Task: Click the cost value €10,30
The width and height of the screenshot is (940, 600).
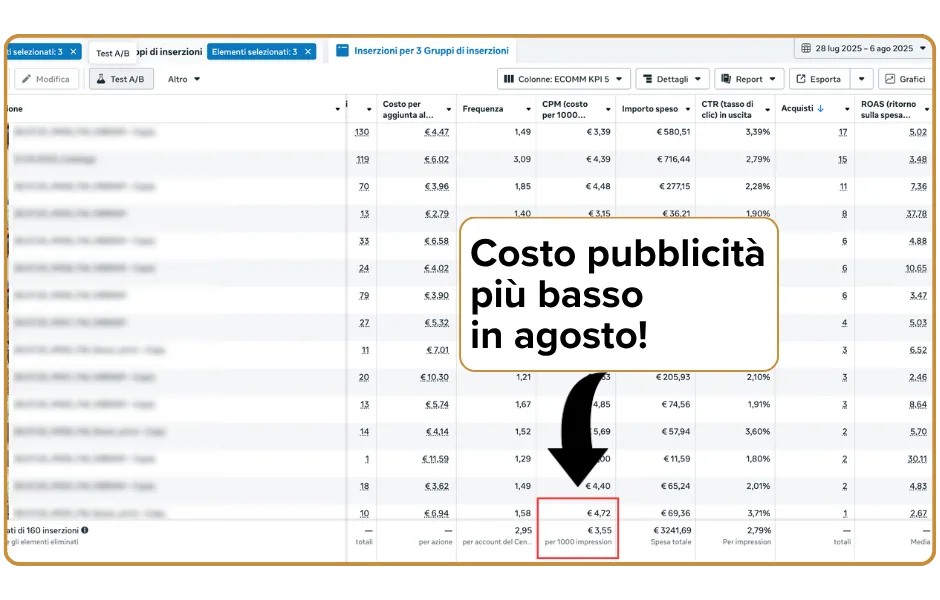Action: coord(435,378)
